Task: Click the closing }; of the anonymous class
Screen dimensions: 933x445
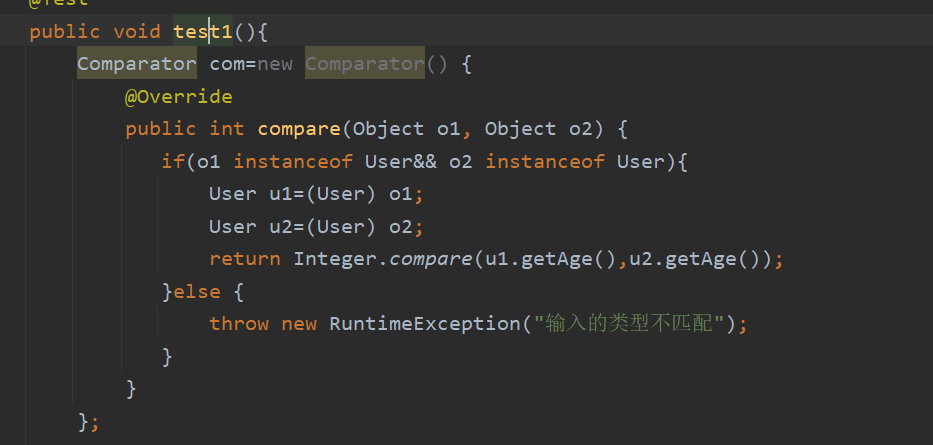Action: 89,422
